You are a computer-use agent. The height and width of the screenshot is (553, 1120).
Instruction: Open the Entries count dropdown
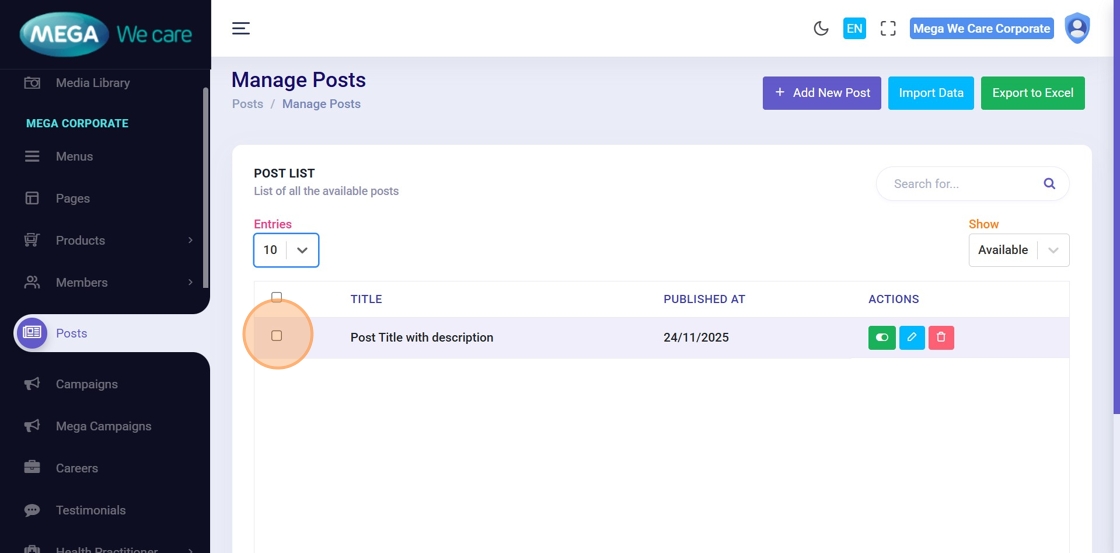pyautogui.click(x=286, y=250)
